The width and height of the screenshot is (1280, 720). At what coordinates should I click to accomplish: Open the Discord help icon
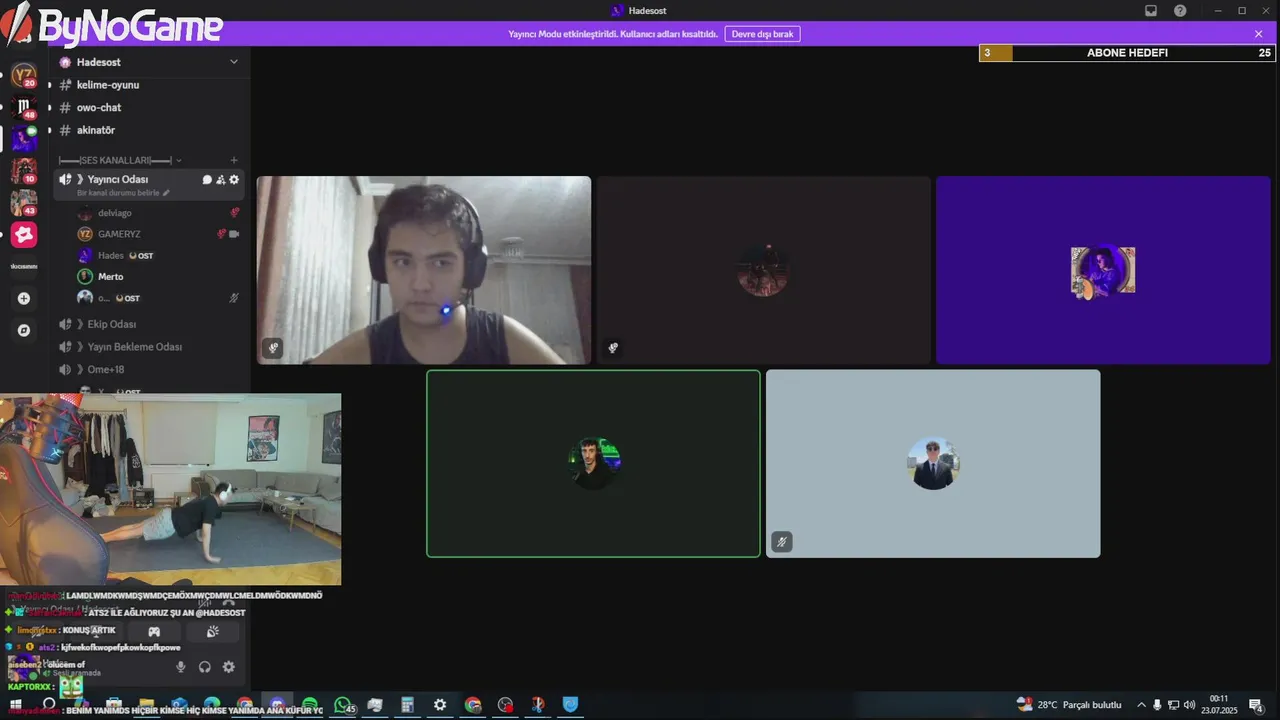point(1180,10)
